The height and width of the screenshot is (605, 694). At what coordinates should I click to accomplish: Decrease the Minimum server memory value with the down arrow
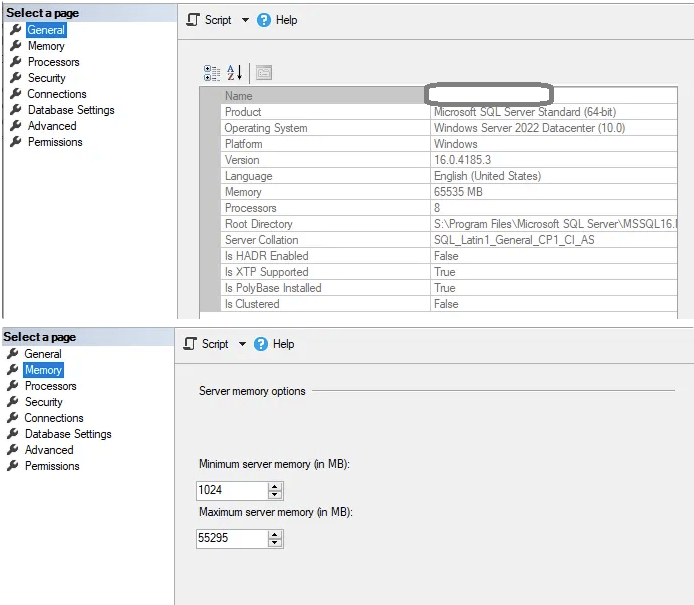click(275, 495)
